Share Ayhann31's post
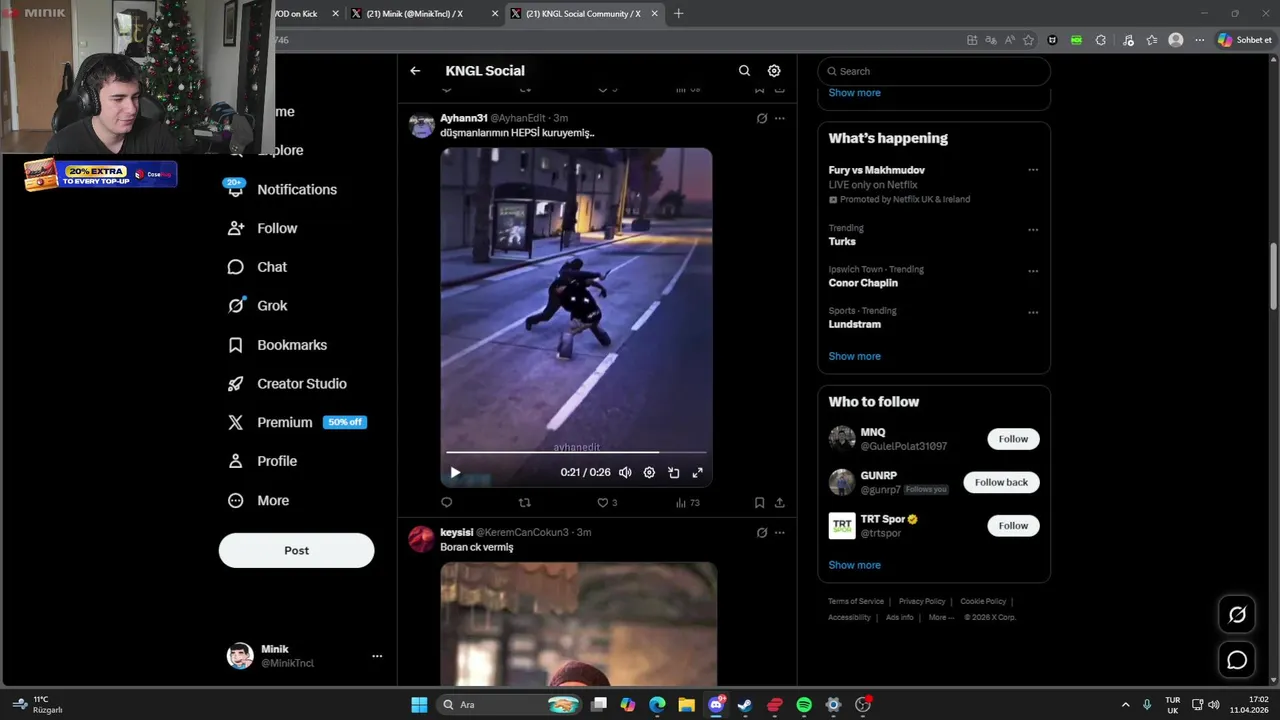This screenshot has height=720, width=1280. (780, 503)
